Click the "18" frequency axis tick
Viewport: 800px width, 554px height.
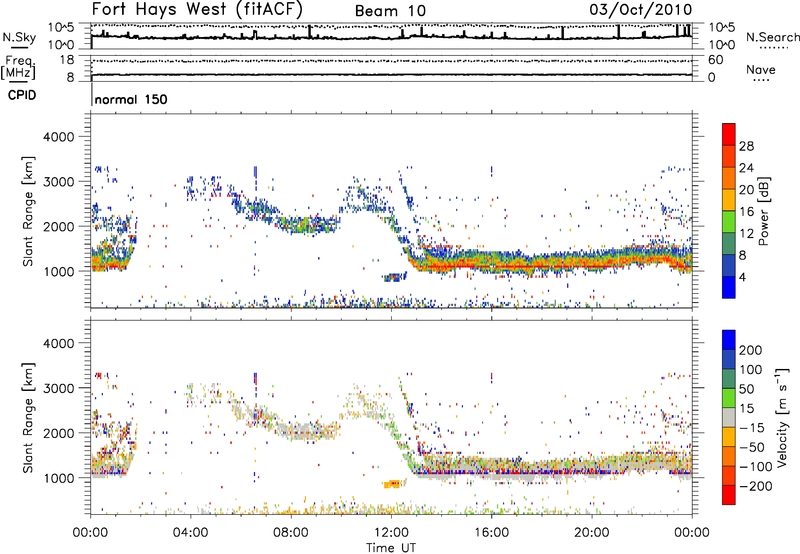[x=67, y=60]
